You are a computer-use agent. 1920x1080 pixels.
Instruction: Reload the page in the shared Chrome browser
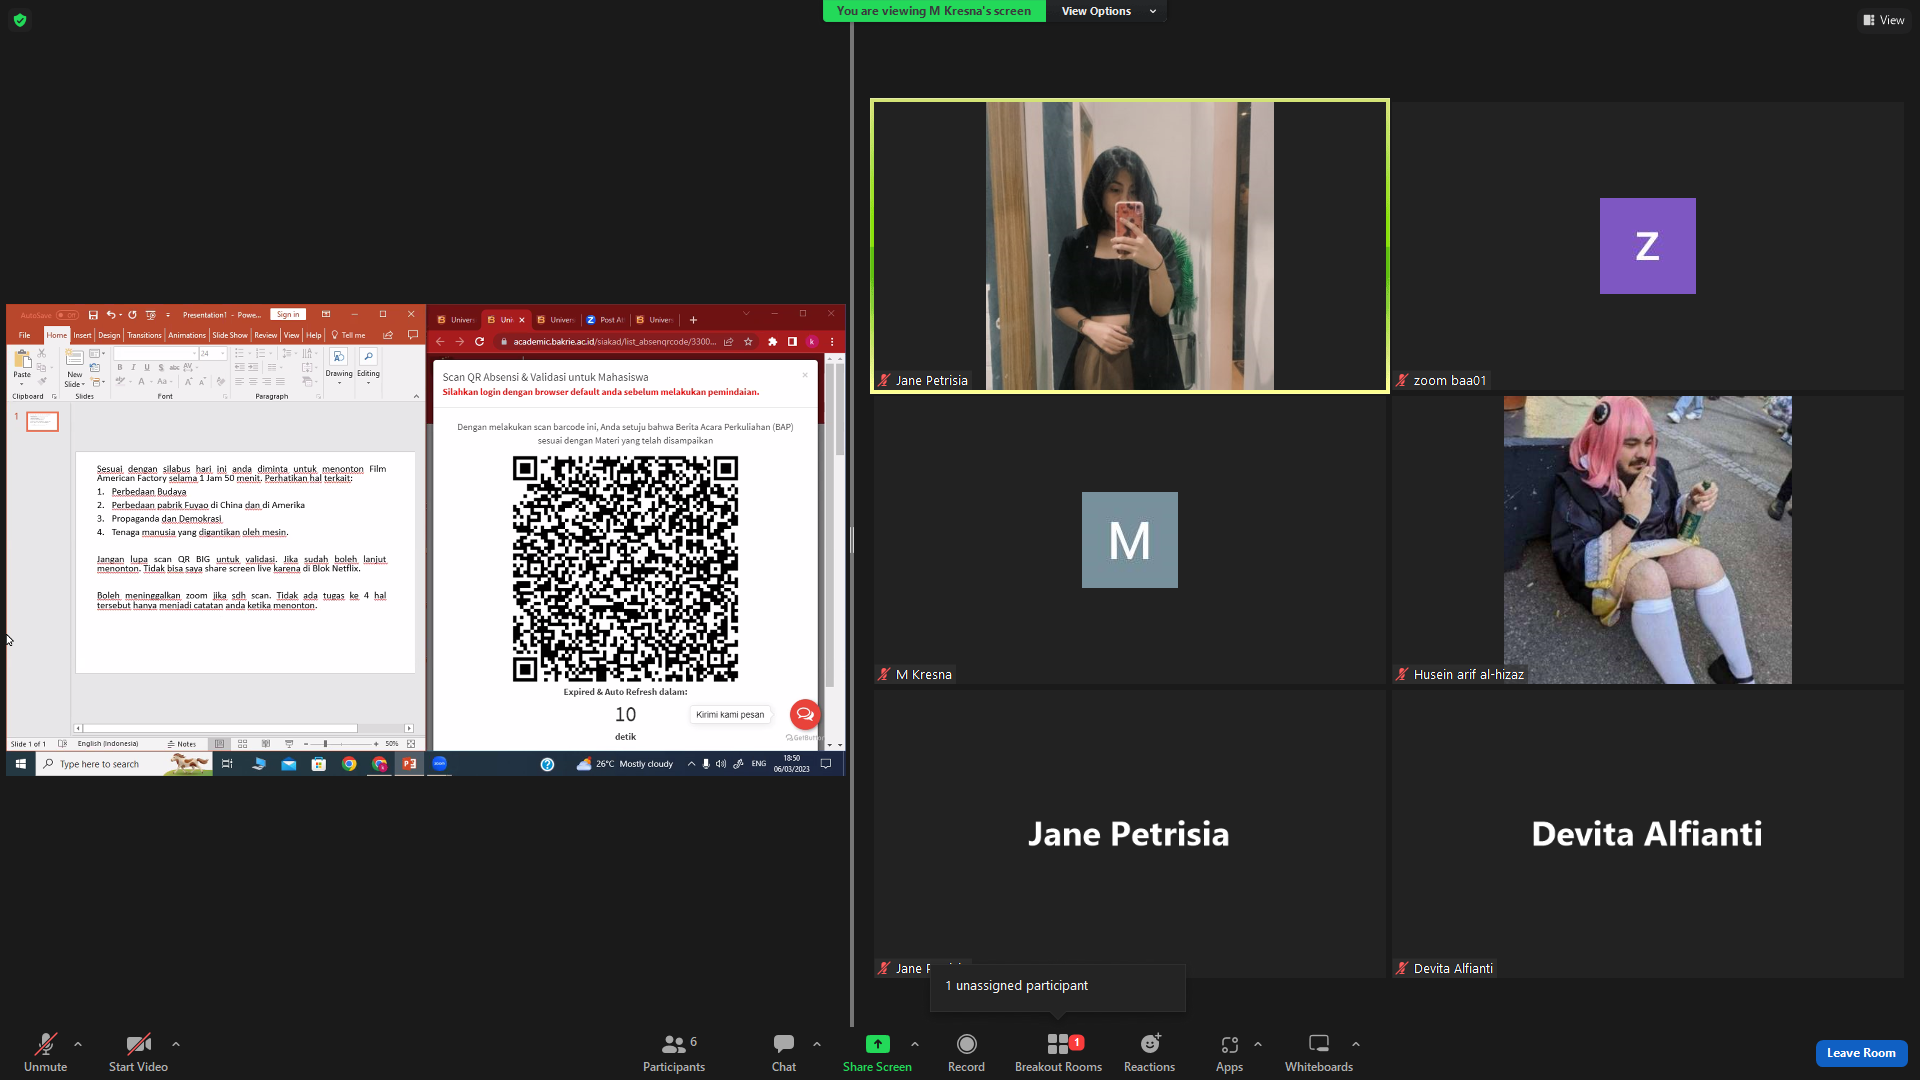[x=479, y=342]
